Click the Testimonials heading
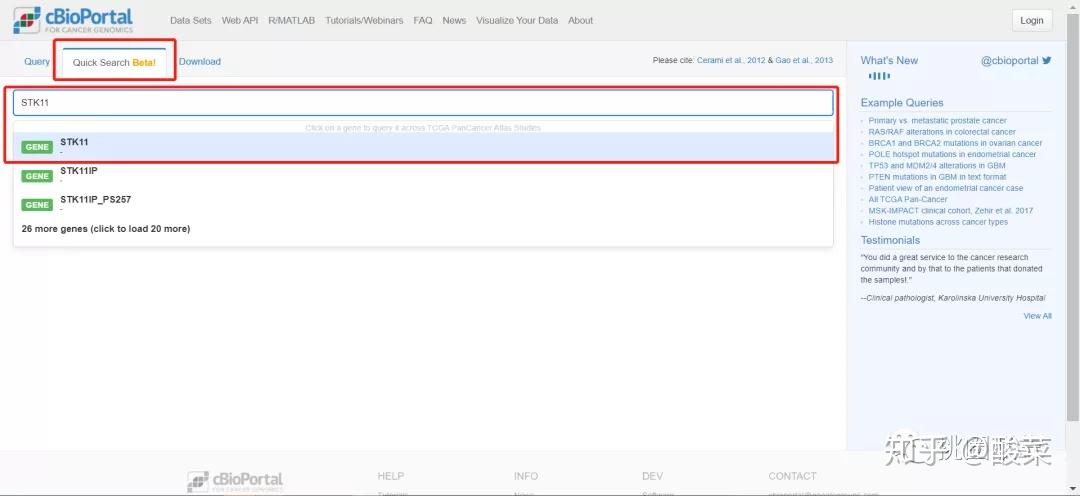1080x496 pixels. tap(891, 240)
